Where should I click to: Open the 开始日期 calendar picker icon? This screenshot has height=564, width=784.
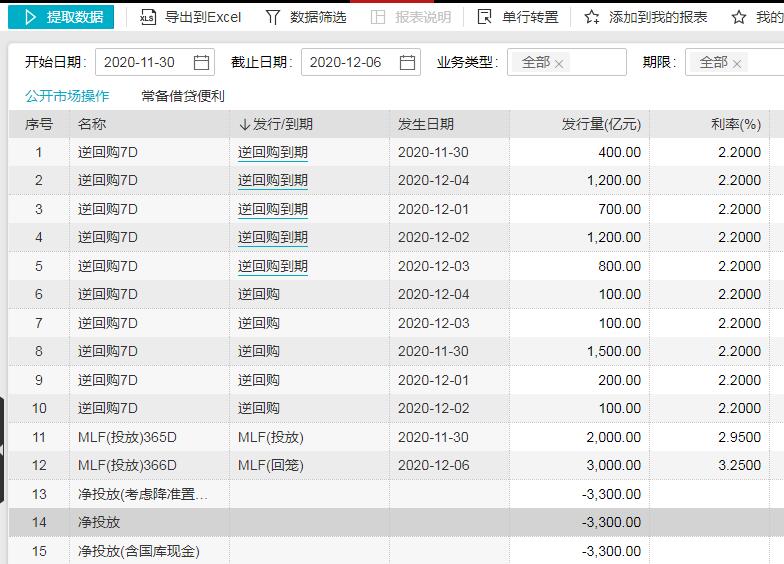(201, 62)
